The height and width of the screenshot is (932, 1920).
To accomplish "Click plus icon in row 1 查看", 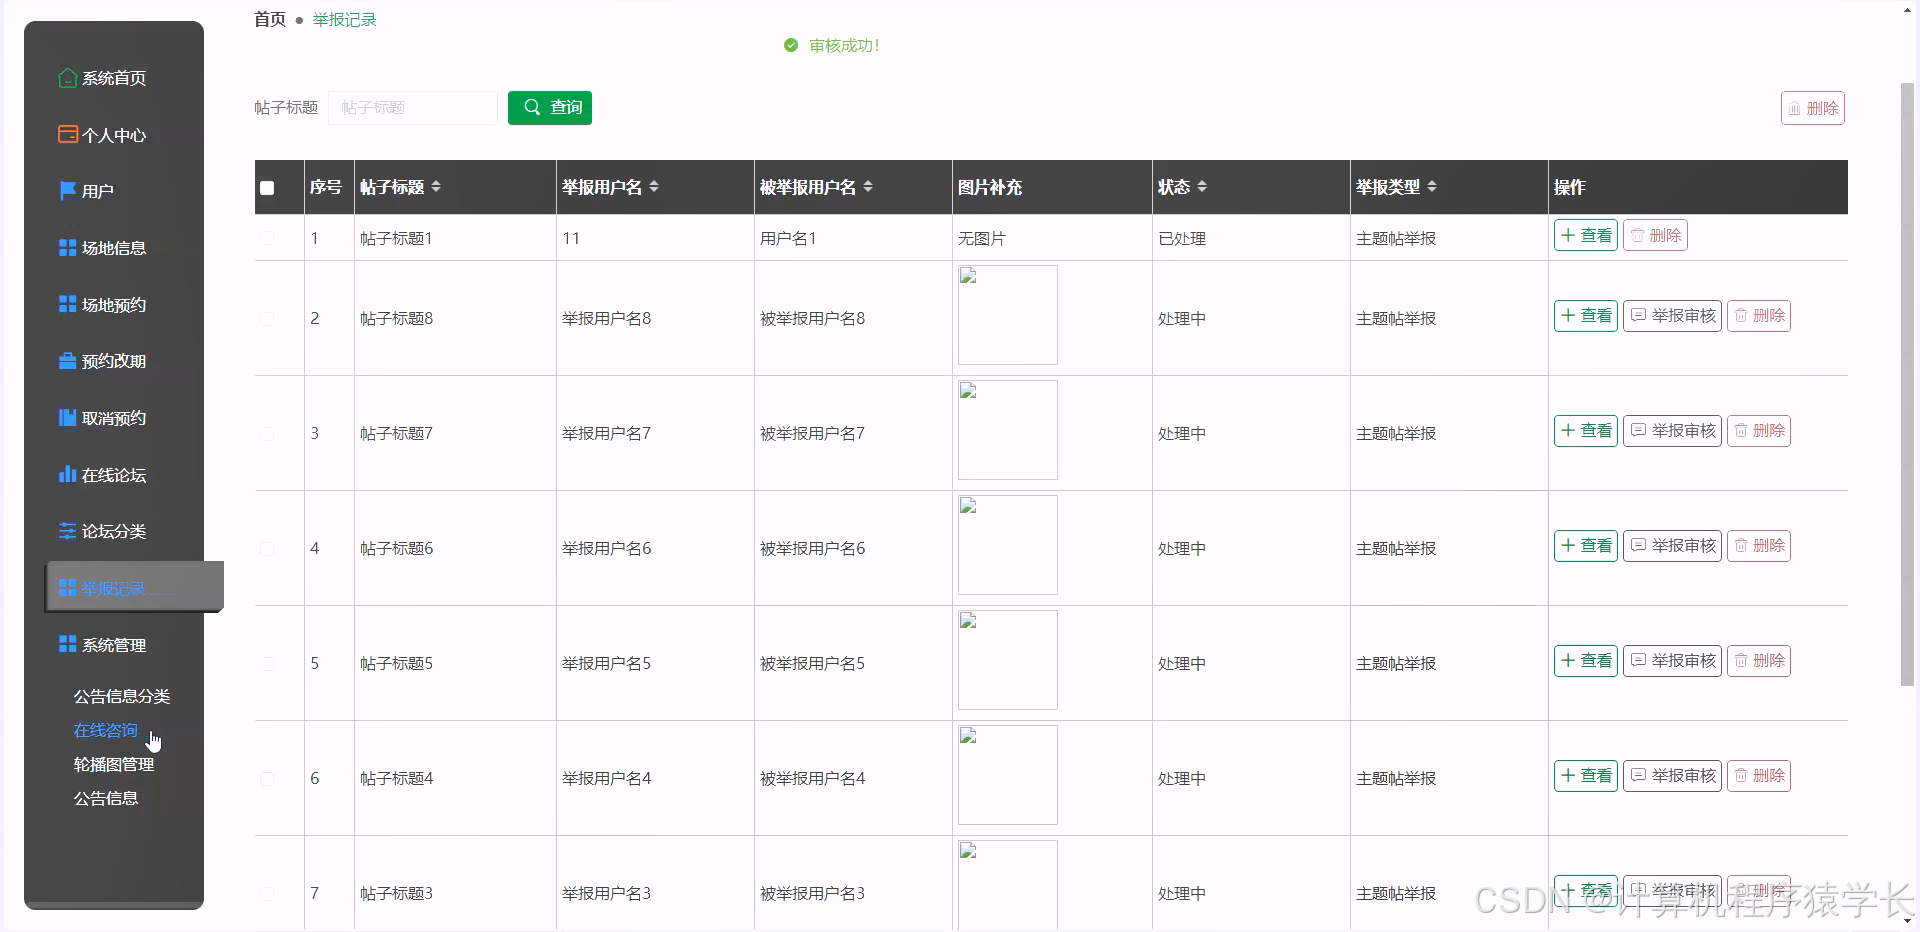I will click(x=1568, y=235).
